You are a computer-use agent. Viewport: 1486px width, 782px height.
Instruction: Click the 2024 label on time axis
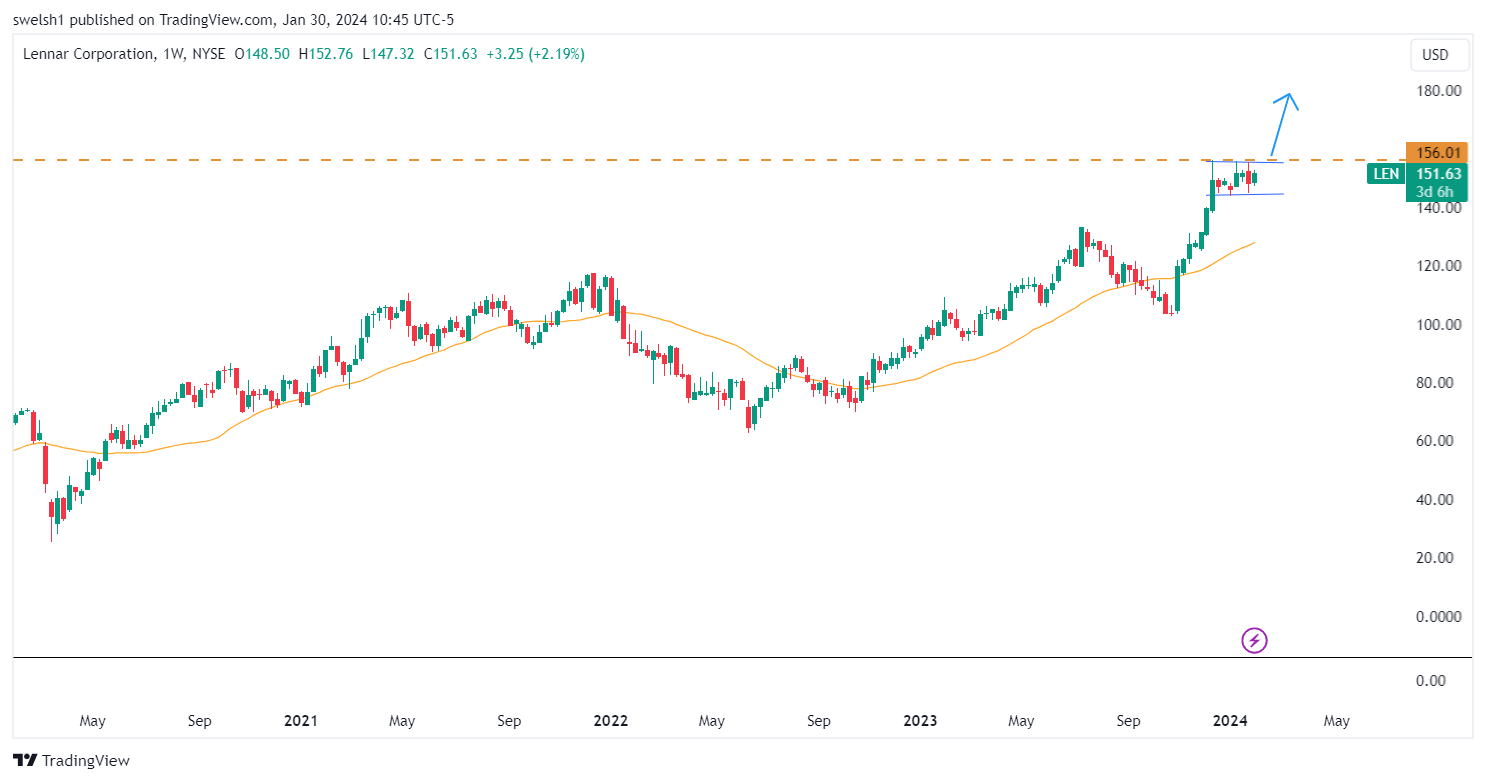(x=1229, y=721)
